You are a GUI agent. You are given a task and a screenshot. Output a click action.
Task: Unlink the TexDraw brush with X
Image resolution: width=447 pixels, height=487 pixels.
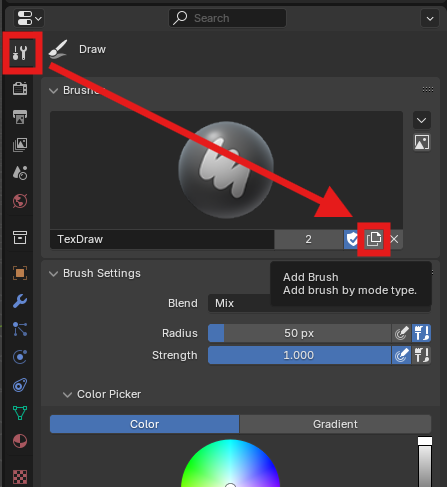[x=394, y=239]
